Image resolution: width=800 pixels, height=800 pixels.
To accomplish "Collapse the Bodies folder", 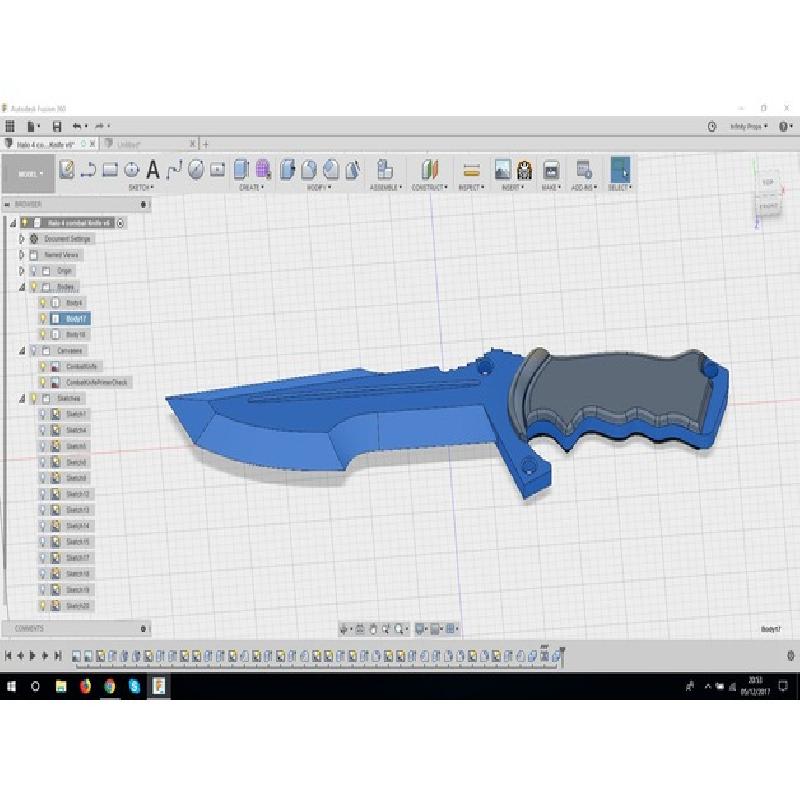I will point(22,287).
